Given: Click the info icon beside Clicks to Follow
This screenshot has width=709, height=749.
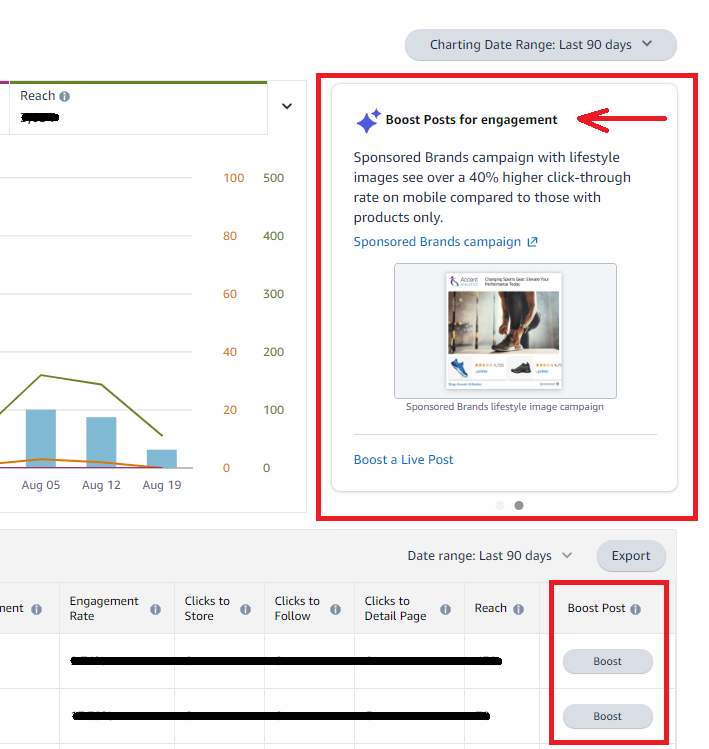Looking at the screenshot, I should click(335, 609).
